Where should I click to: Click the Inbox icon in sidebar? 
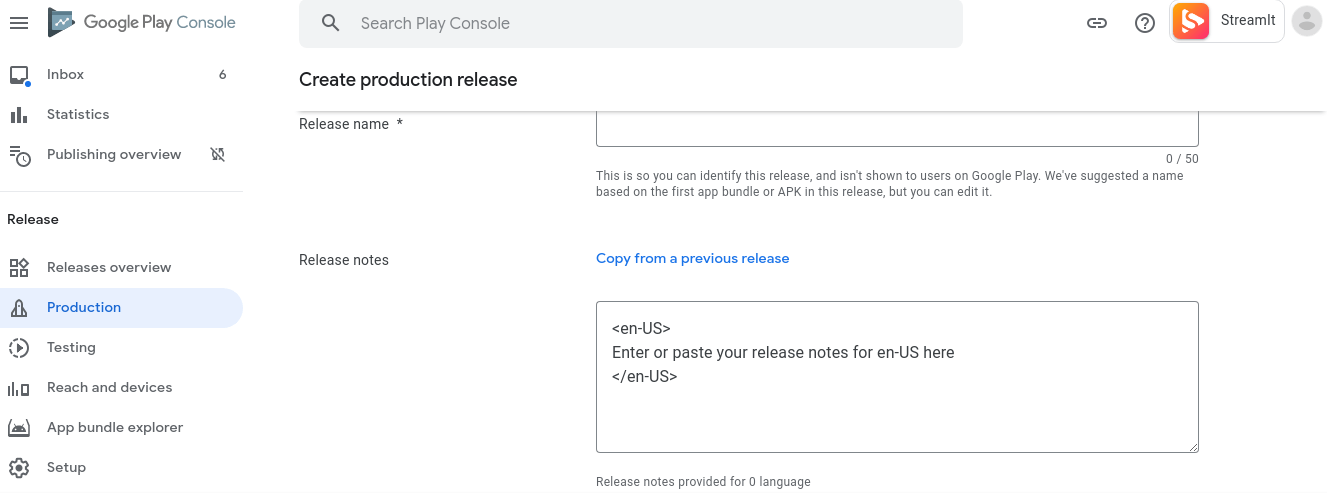point(19,75)
